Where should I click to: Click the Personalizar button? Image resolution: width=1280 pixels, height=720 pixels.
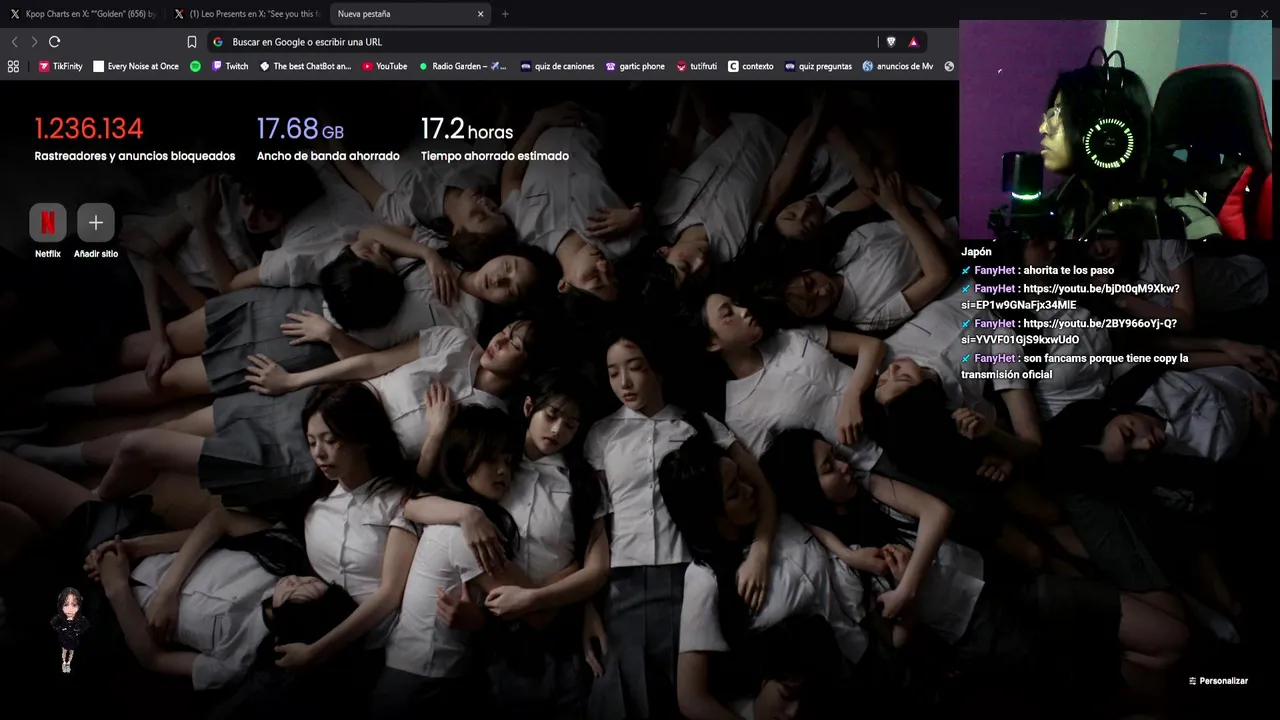click(1218, 681)
